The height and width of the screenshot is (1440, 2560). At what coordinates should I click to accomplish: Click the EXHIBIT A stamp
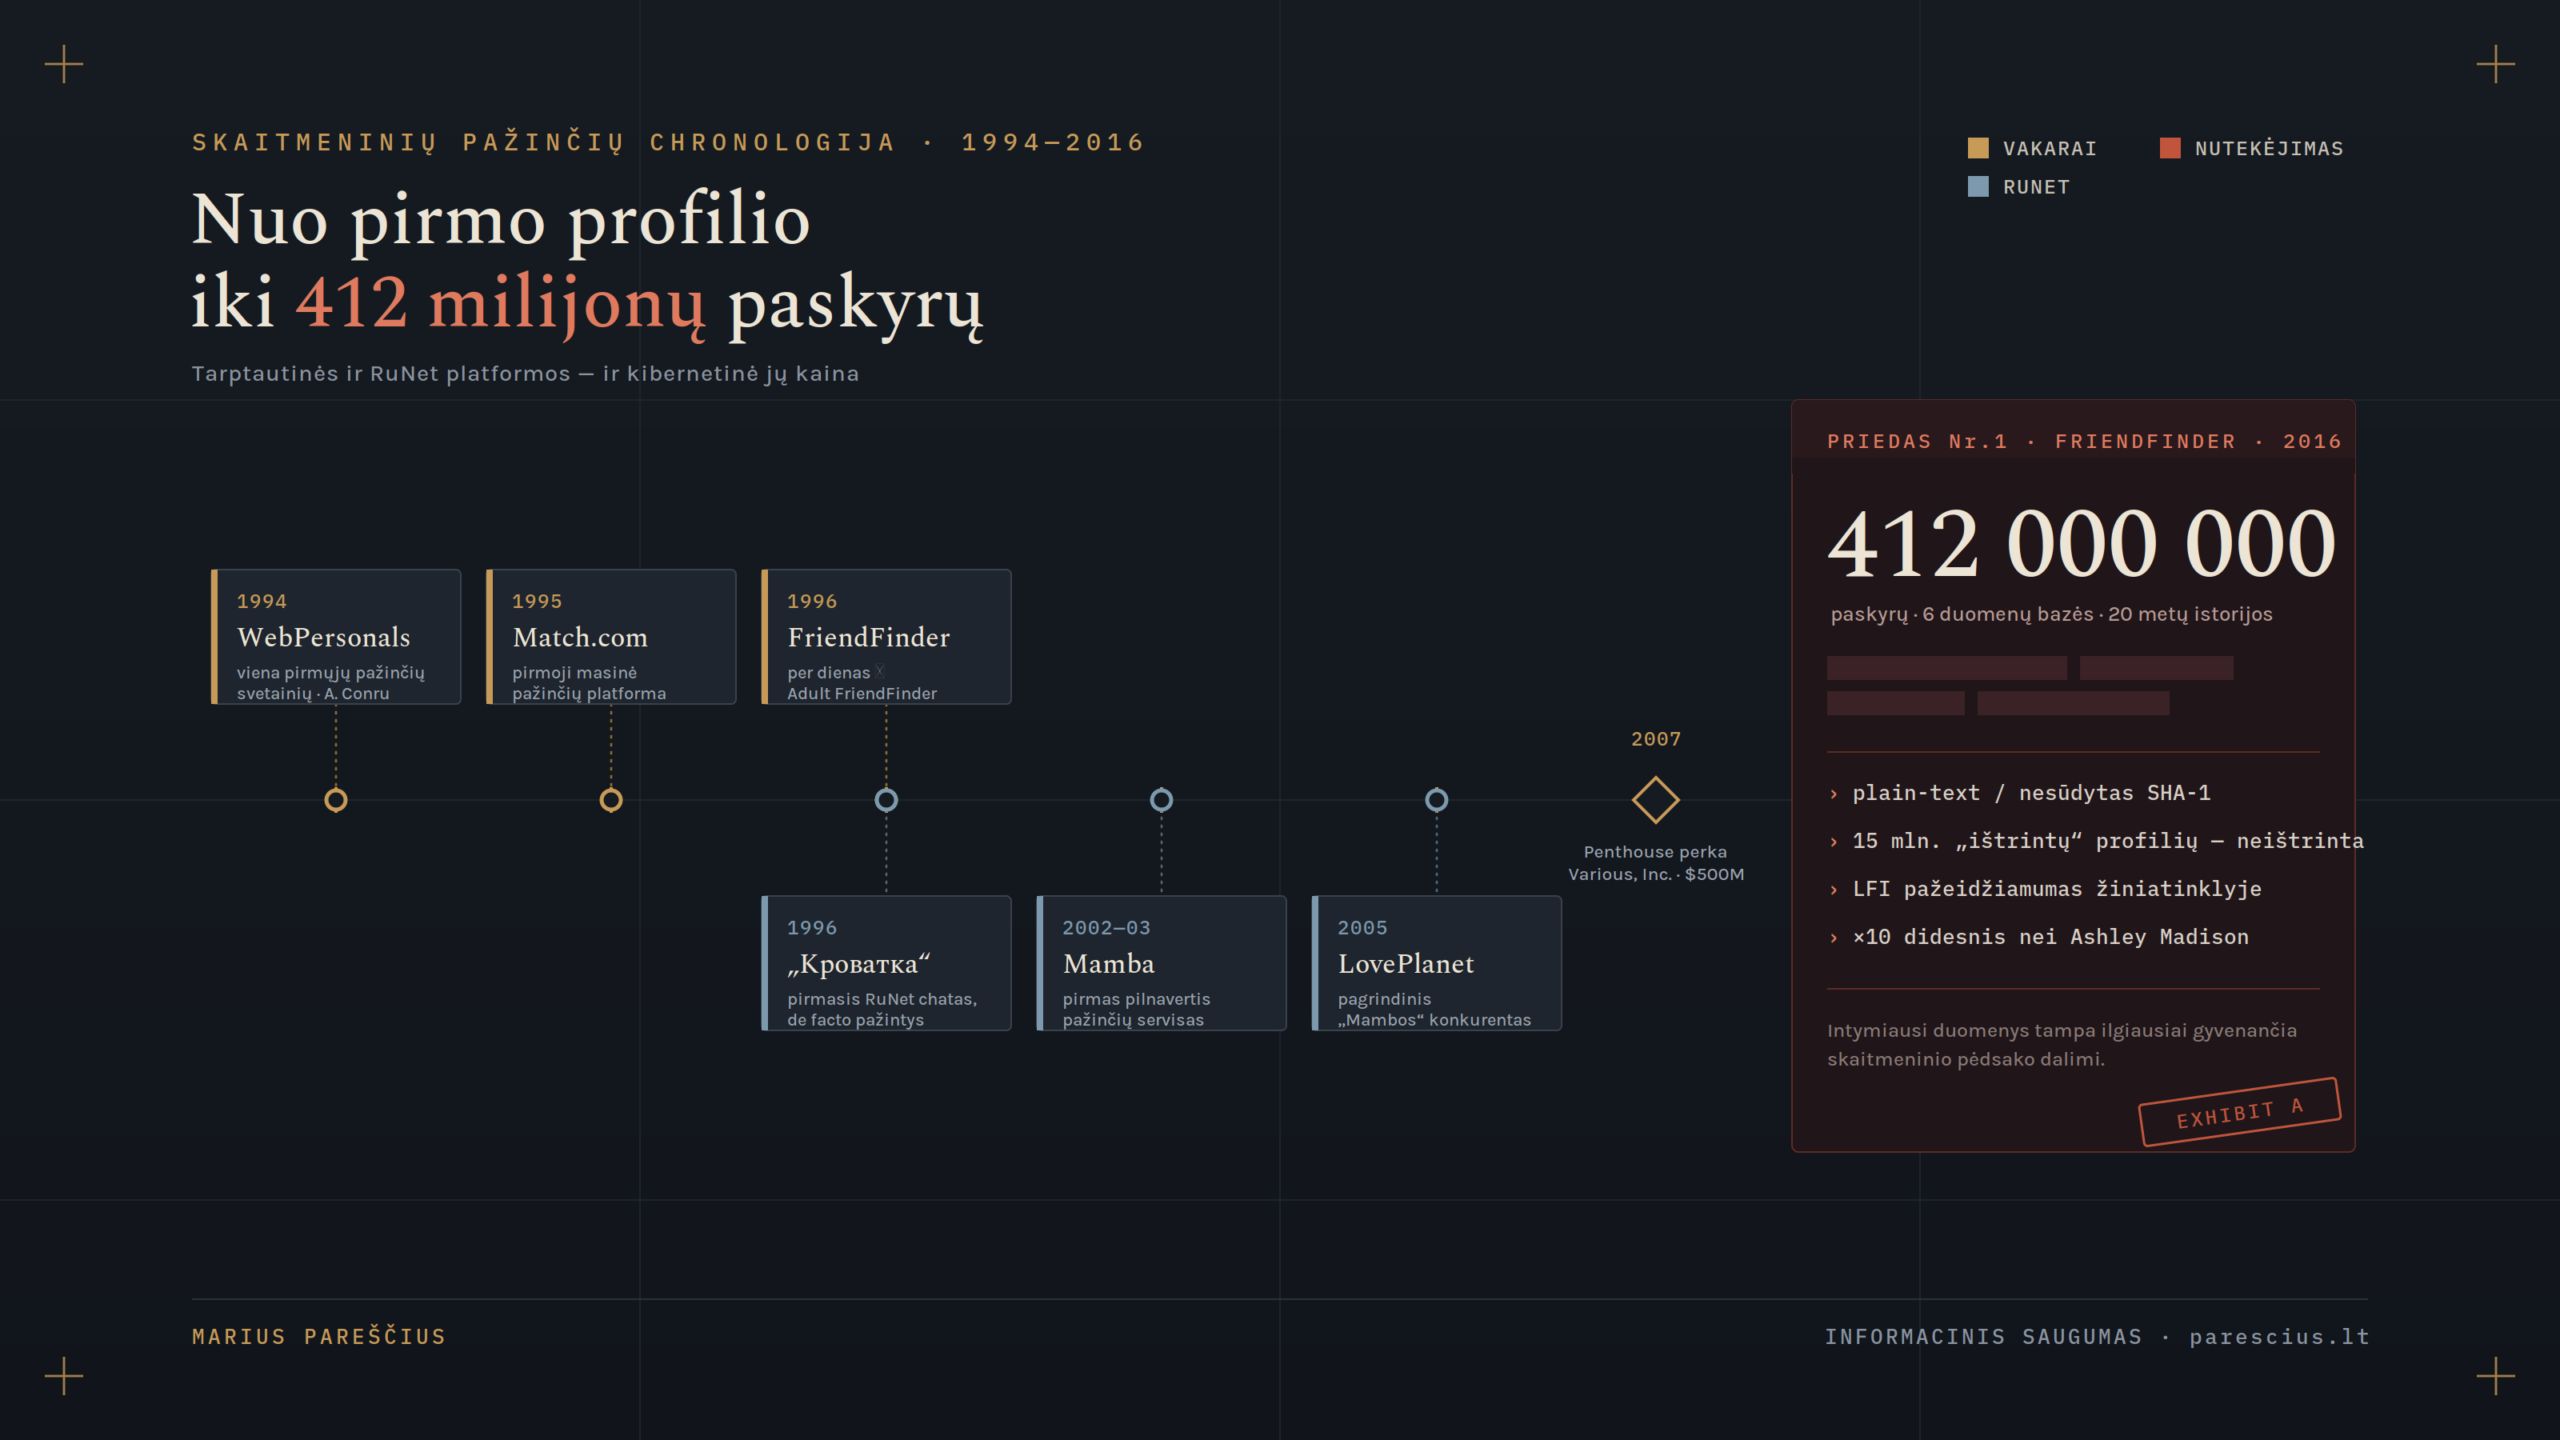coord(2240,1112)
